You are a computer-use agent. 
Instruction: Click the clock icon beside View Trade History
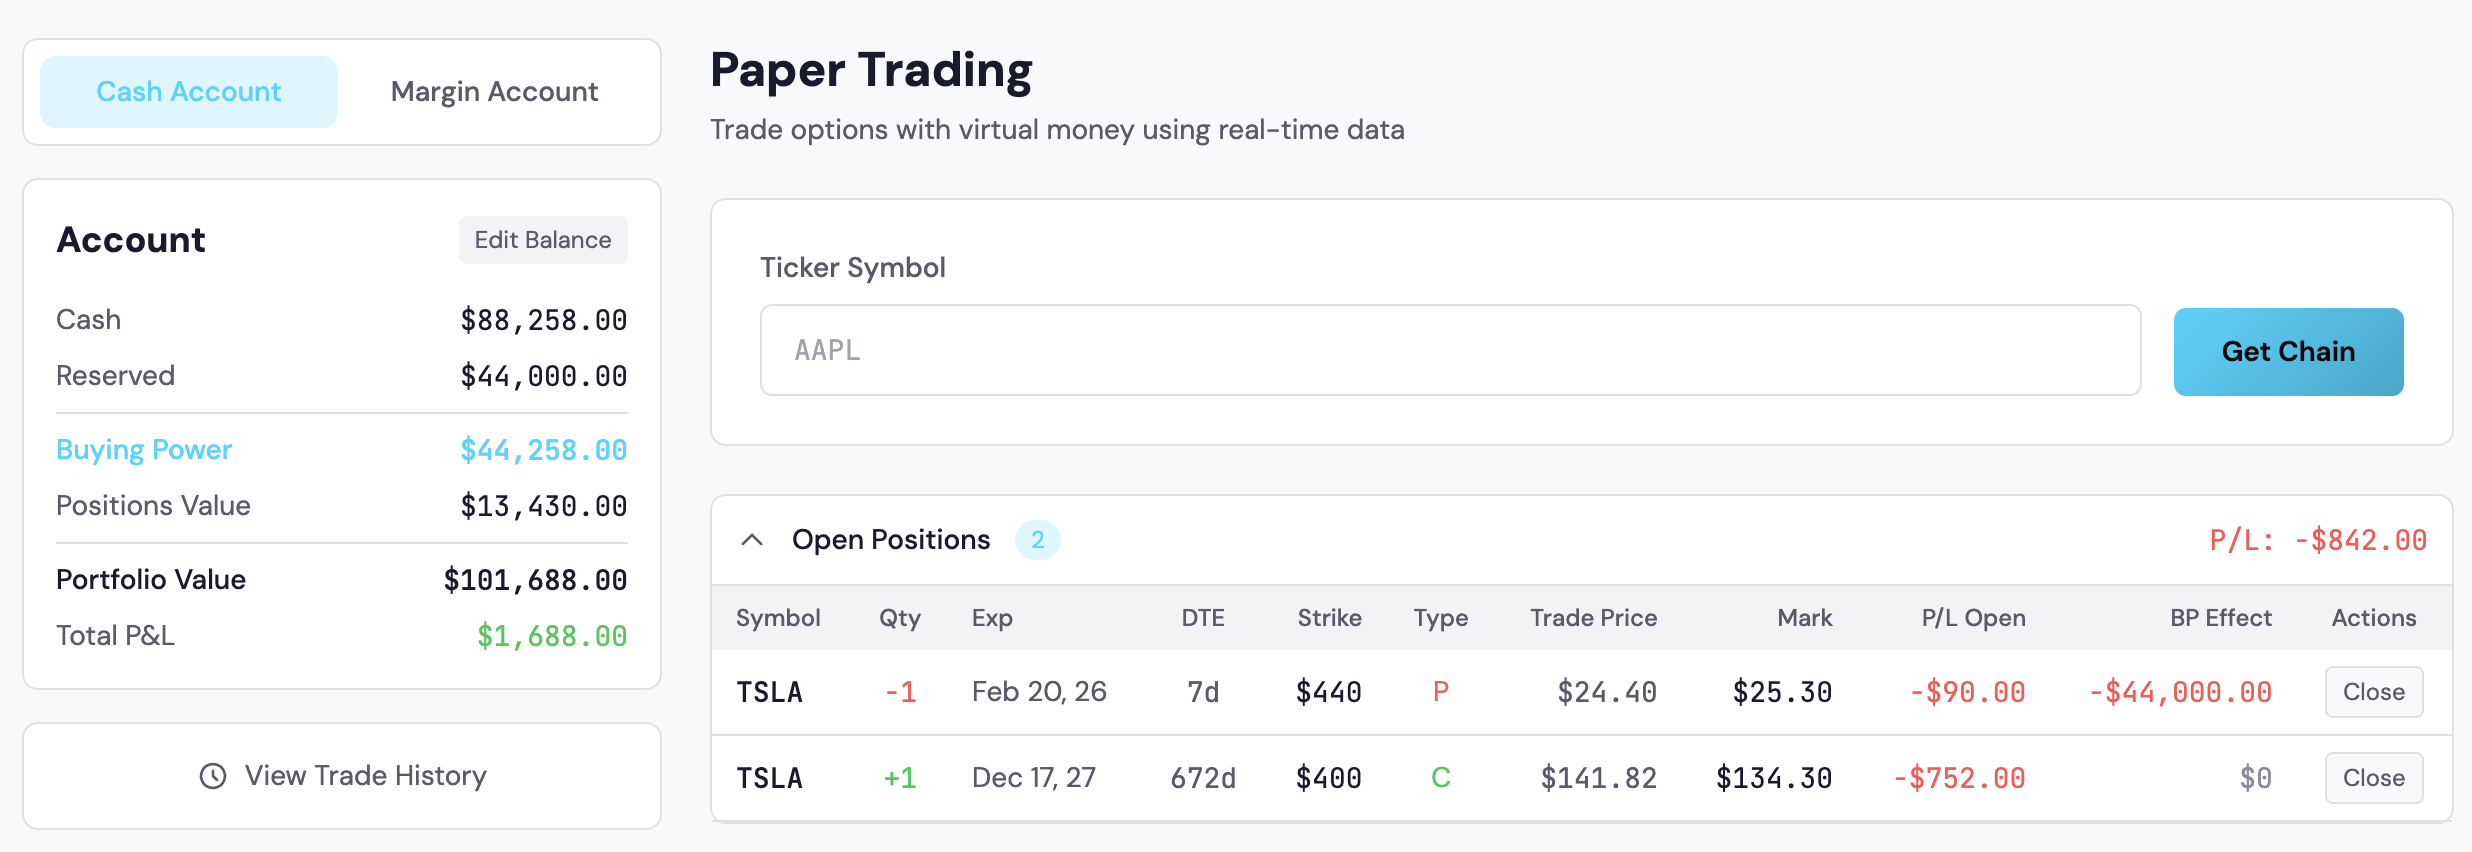215,775
